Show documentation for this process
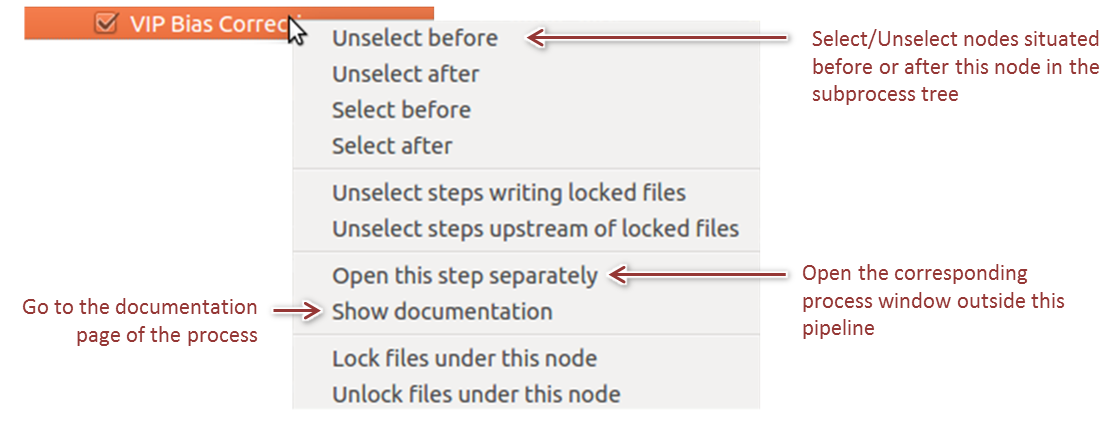Image resolution: width=1120 pixels, height=427 pixels. pos(442,311)
